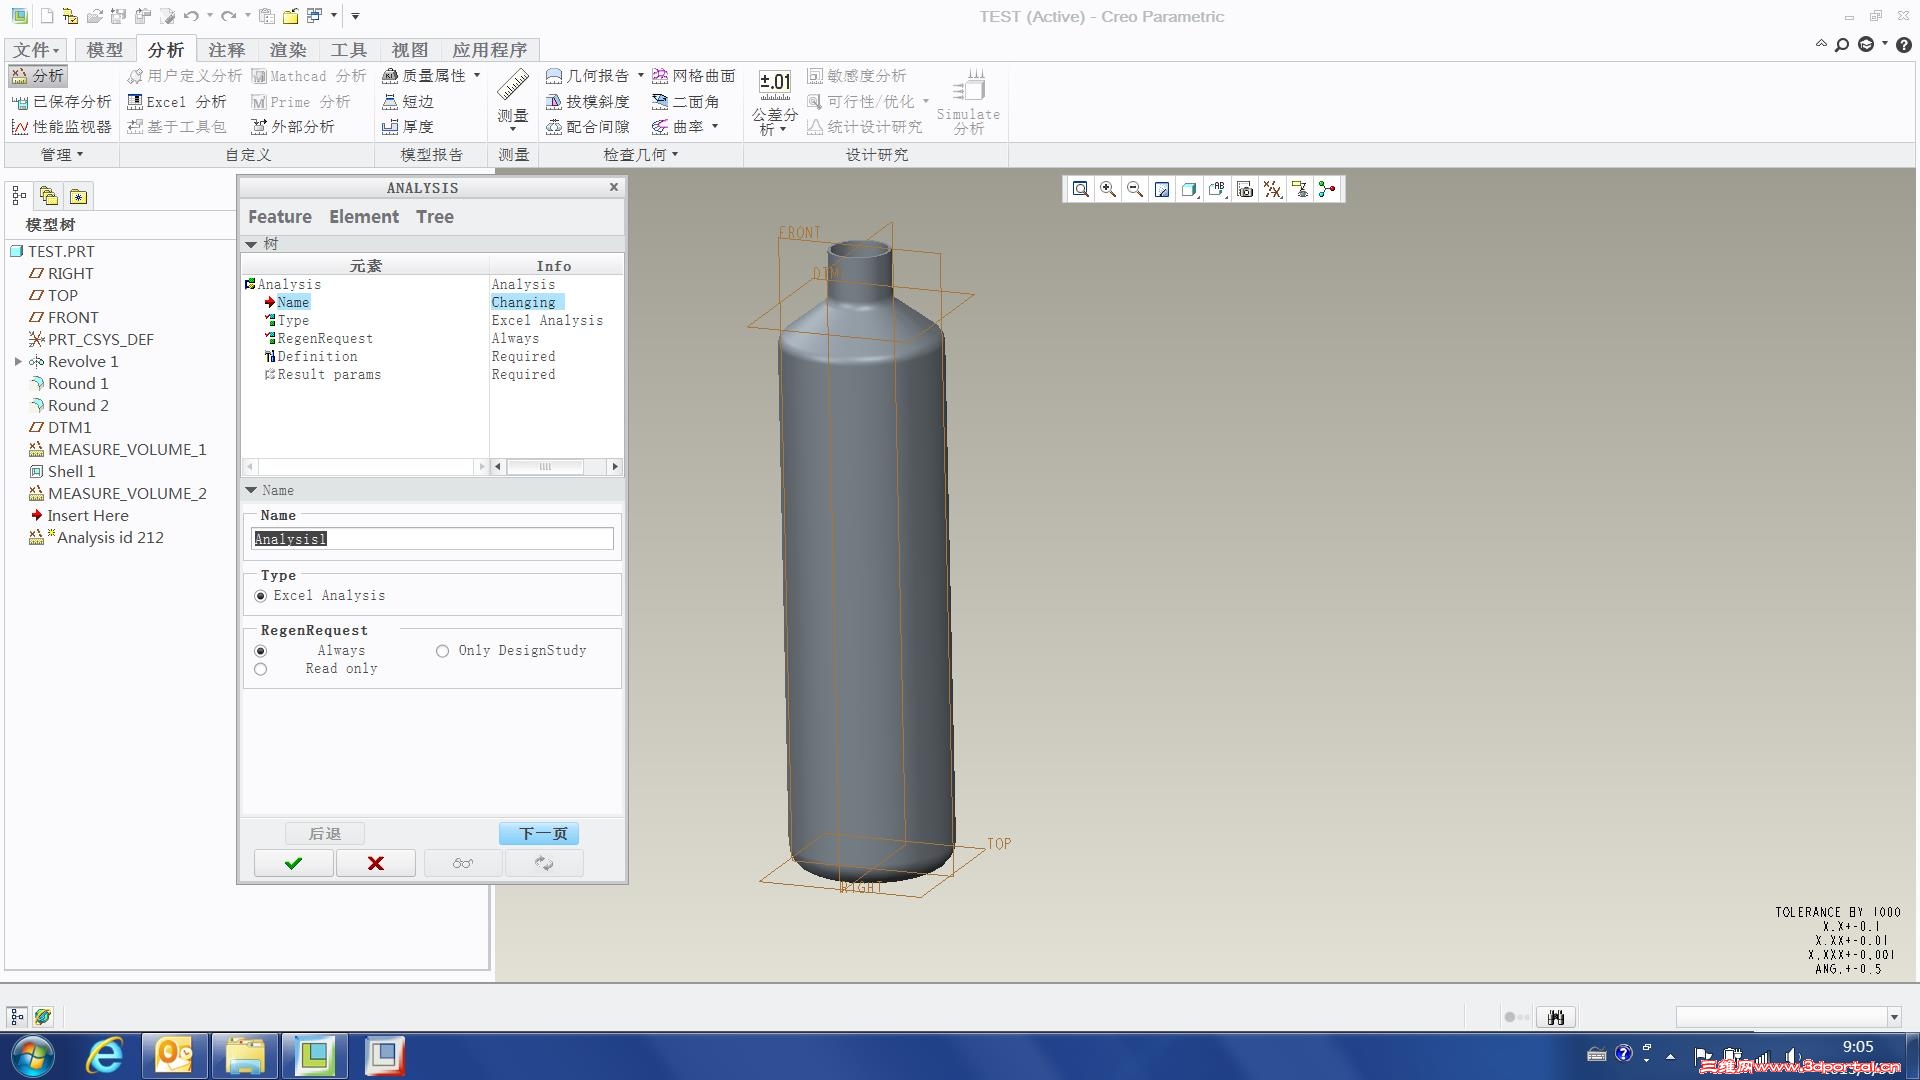
Task: Click the 后退 (back) button
Action: coord(324,834)
